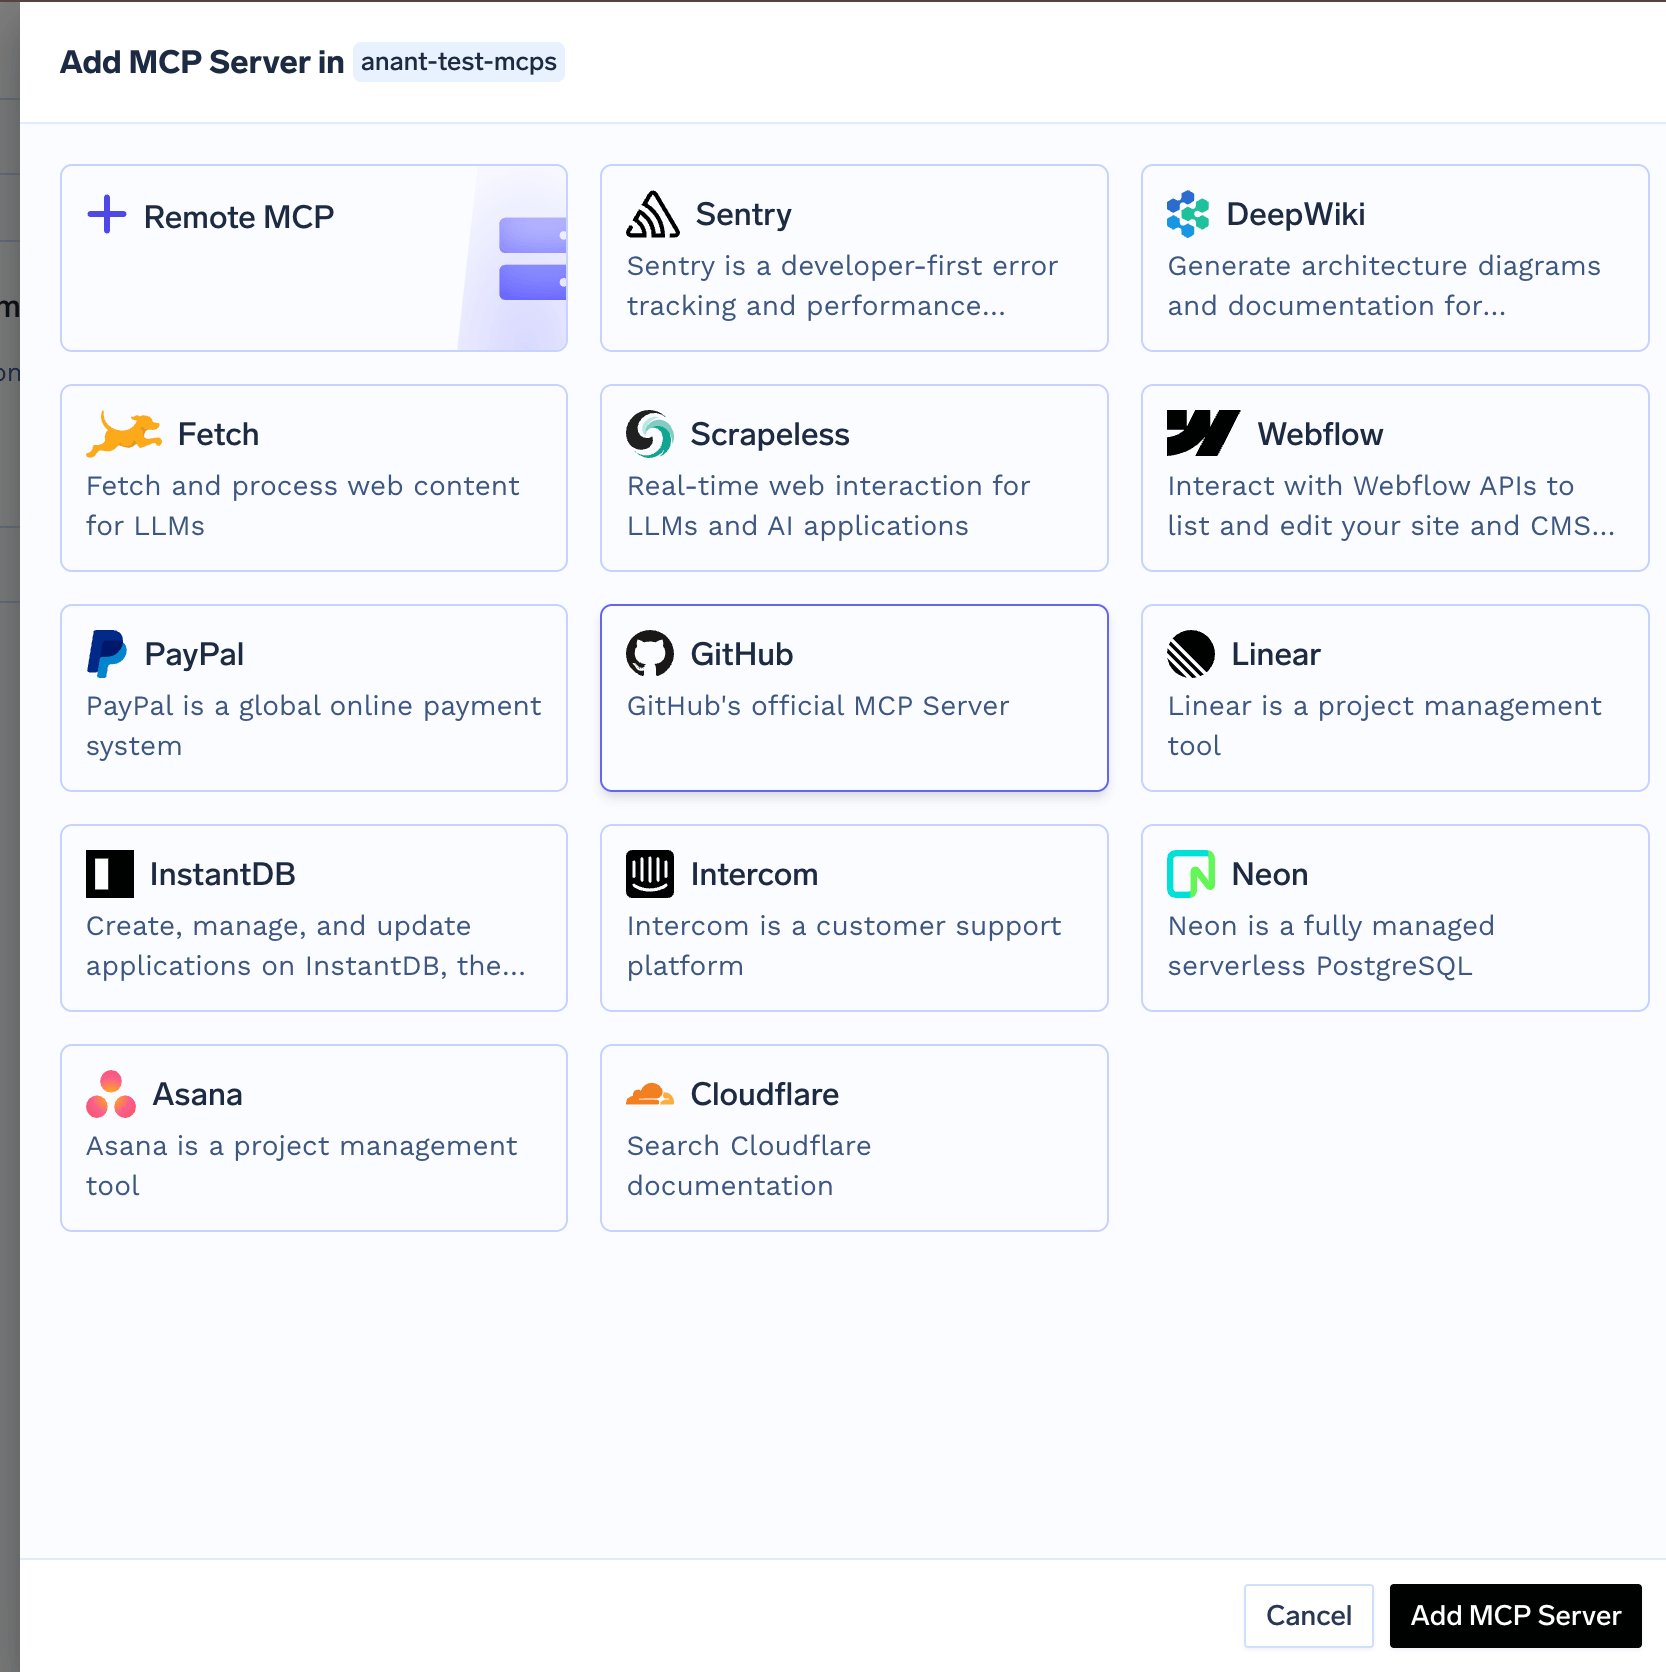
Task: Click the PayPal logo icon
Action: pyautogui.click(x=107, y=654)
